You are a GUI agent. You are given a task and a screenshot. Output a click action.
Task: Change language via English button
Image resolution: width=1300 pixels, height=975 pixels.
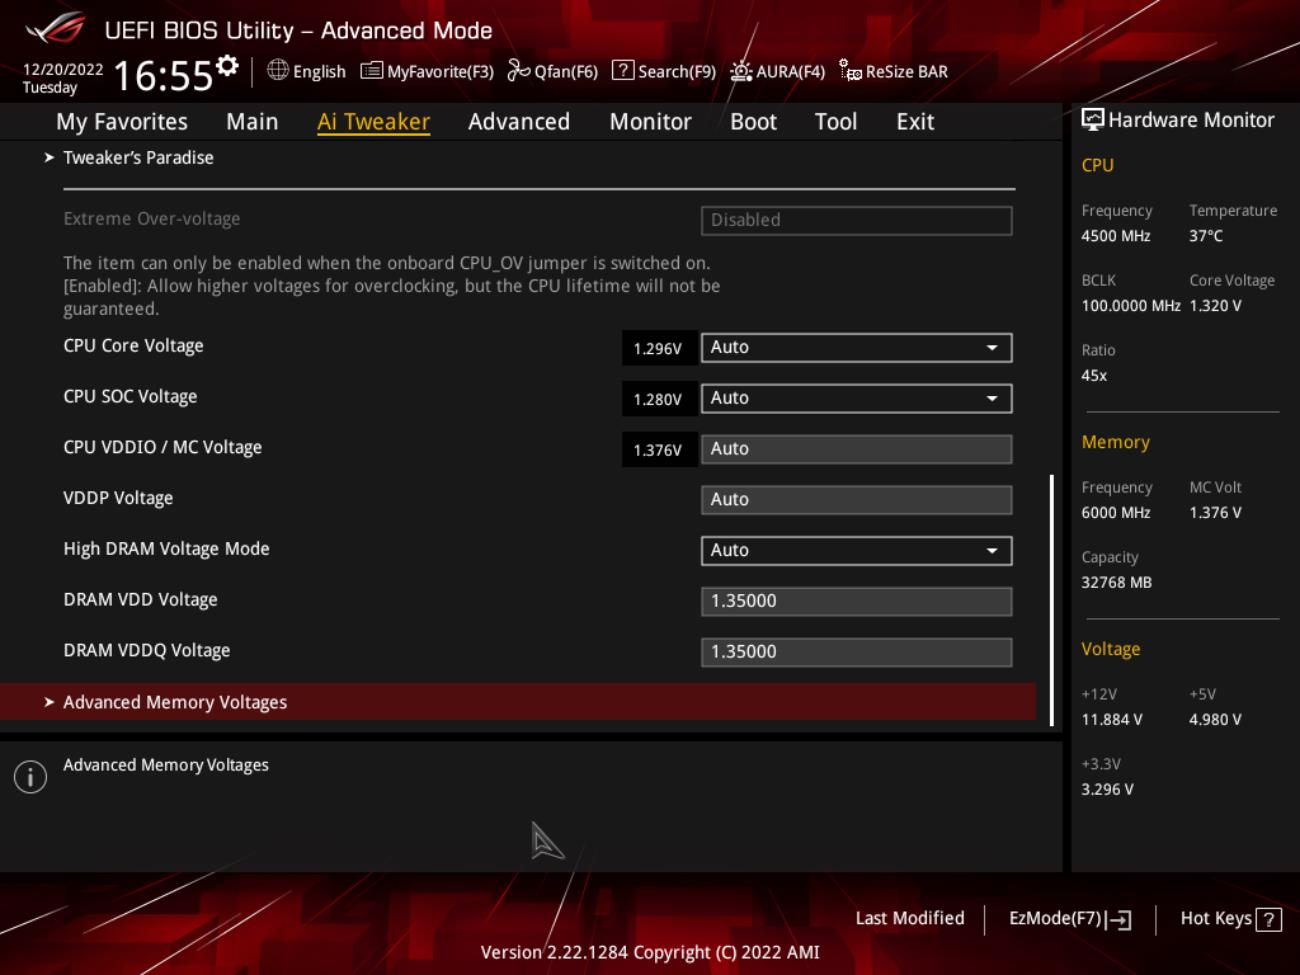[x=306, y=71]
